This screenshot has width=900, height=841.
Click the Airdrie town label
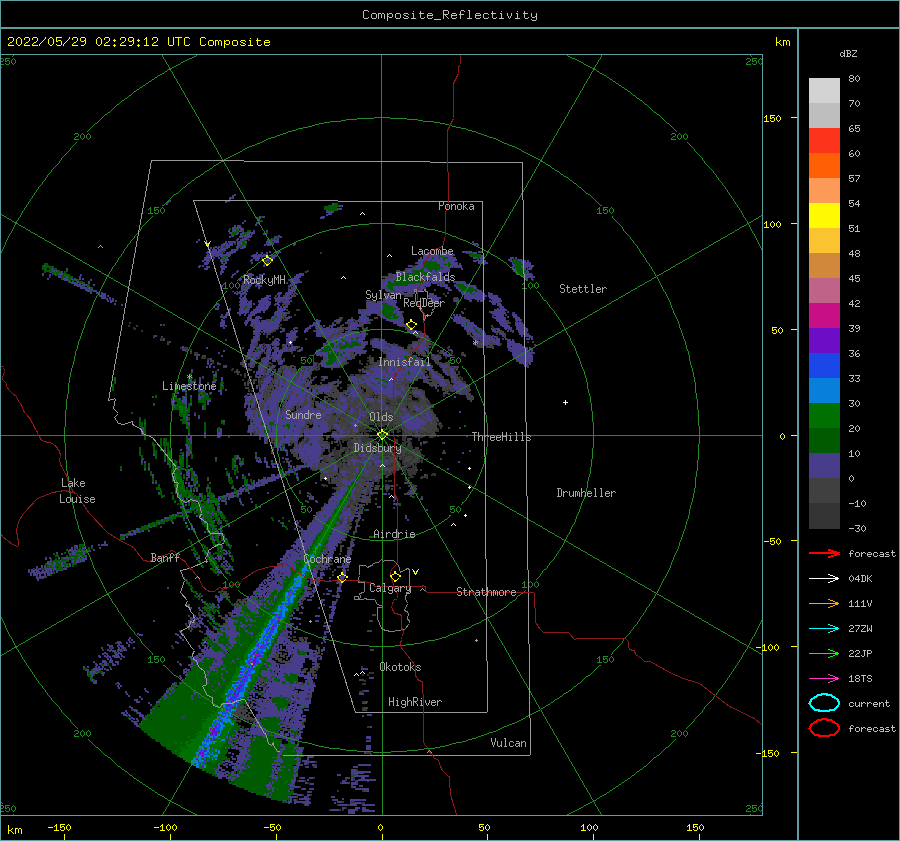pyautogui.click(x=394, y=534)
